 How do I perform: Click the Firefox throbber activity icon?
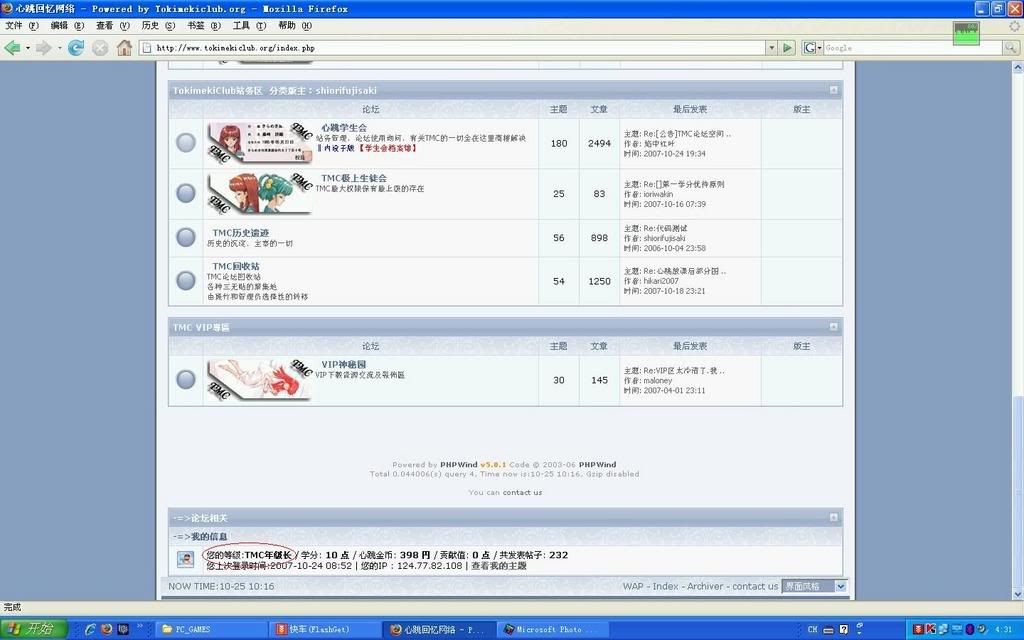[1014, 26]
